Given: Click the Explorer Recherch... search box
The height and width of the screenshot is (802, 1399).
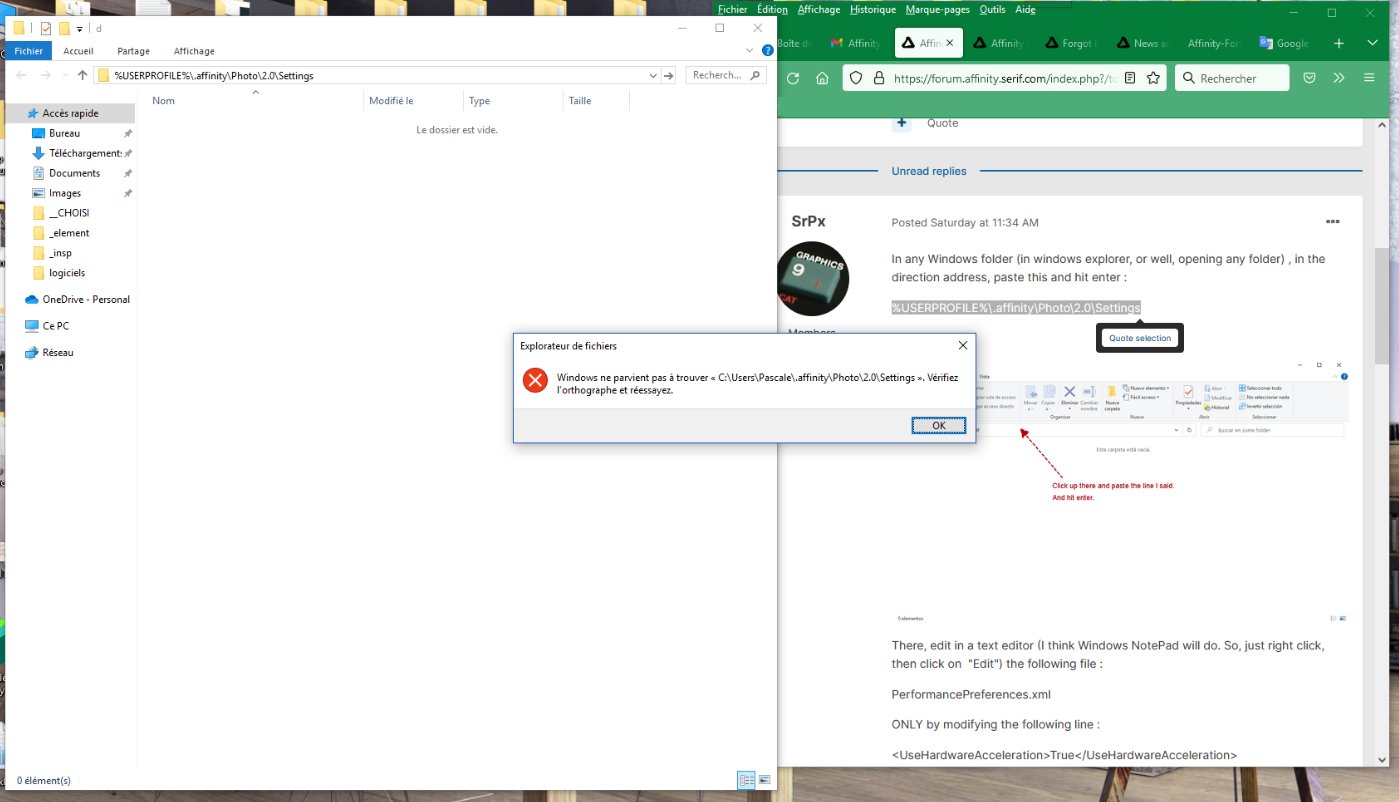Looking at the screenshot, I should tap(725, 75).
